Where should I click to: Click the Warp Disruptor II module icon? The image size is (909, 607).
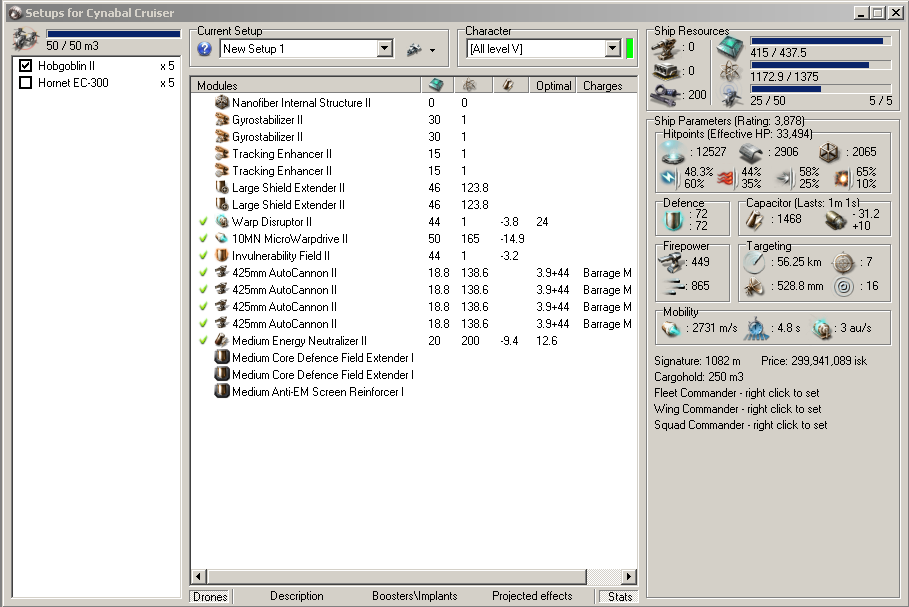[x=221, y=221]
